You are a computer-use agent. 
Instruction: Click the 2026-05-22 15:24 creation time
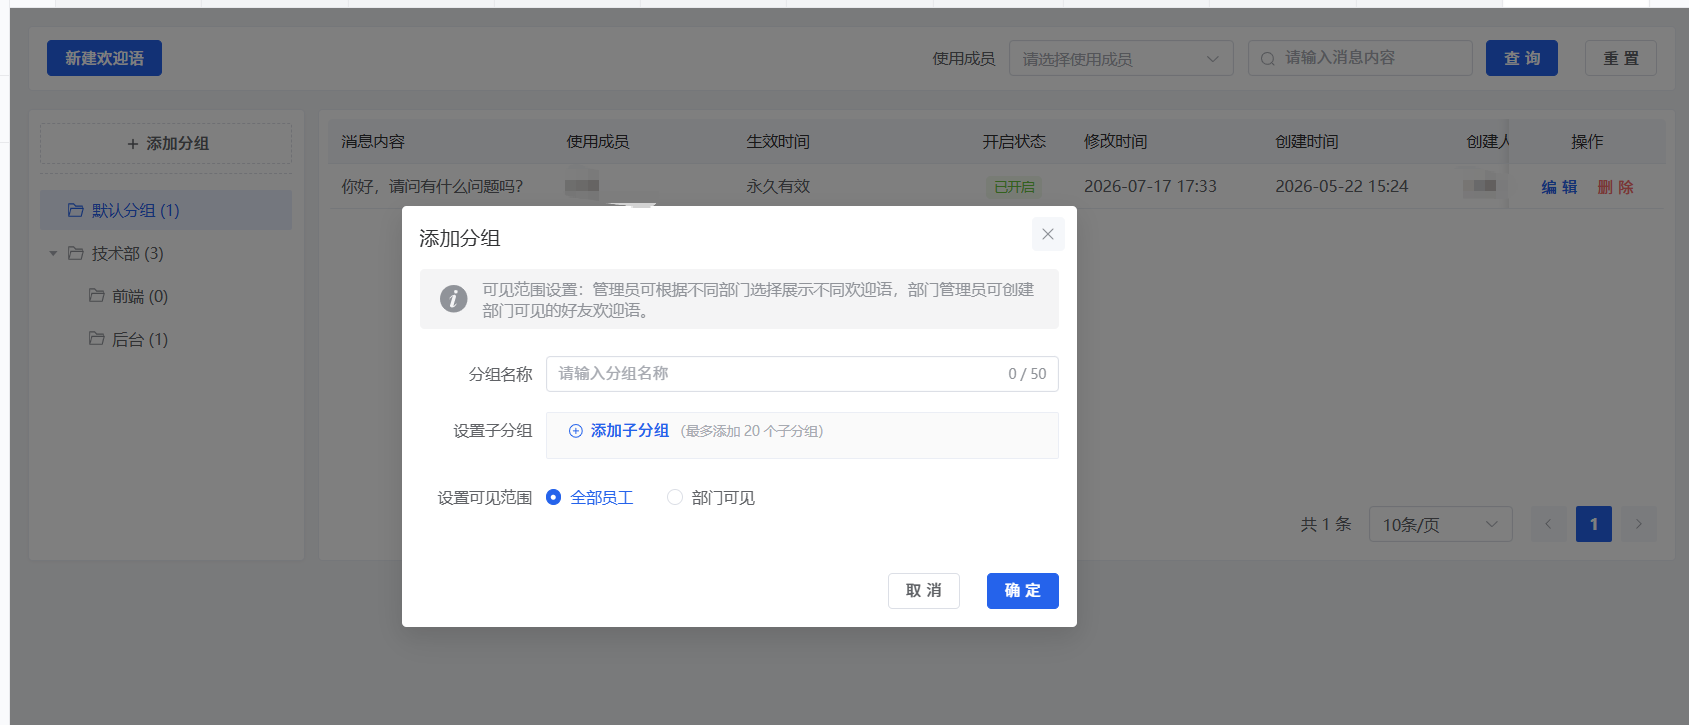[x=1341, y=186]
